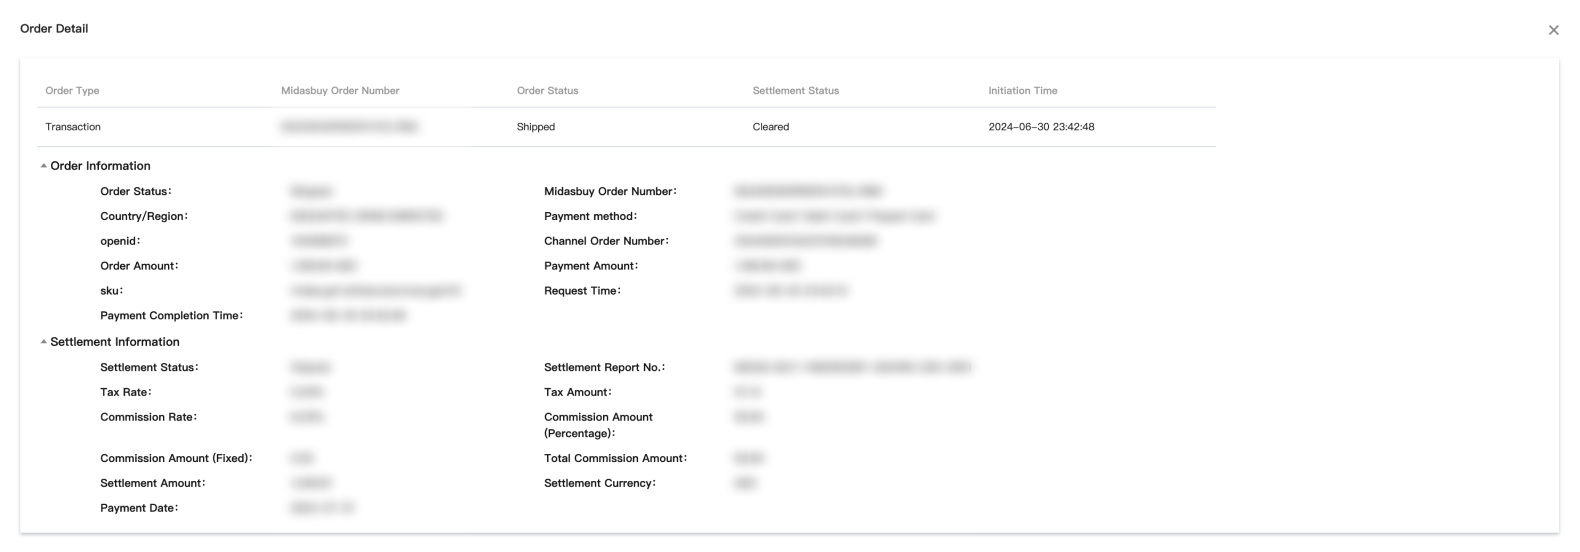
Task: Click the openid field label
Action: click(x=120, y=241)
